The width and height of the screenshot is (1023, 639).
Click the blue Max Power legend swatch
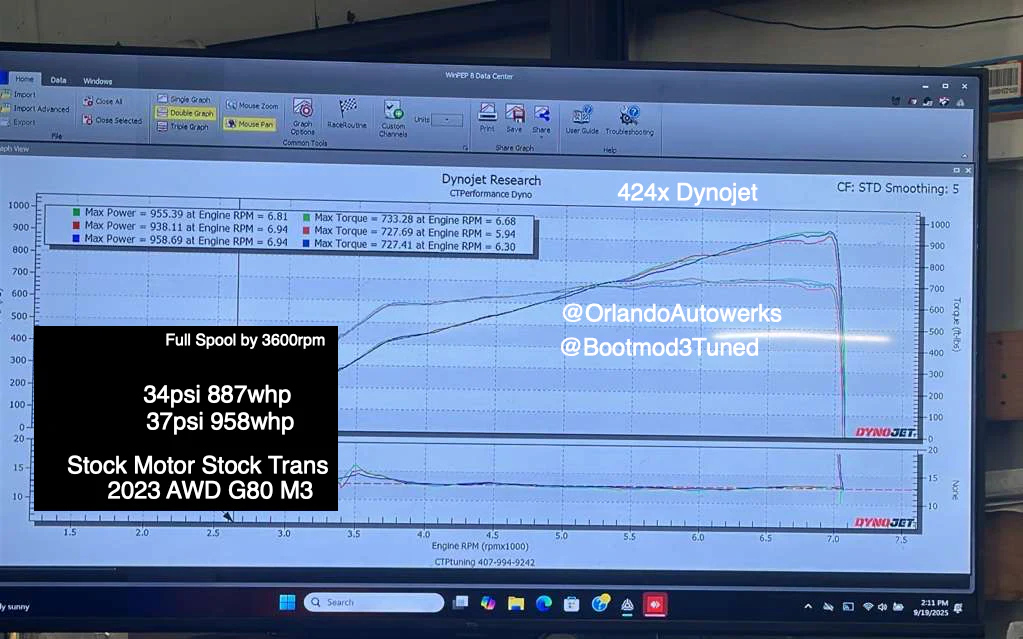[x=76, y=239]
